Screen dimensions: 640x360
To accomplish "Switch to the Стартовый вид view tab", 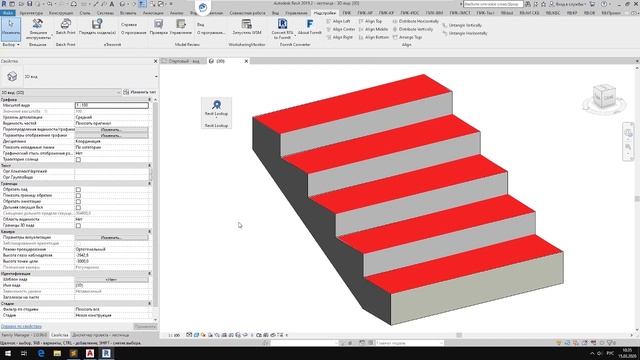I will click(x=184, y=61).
